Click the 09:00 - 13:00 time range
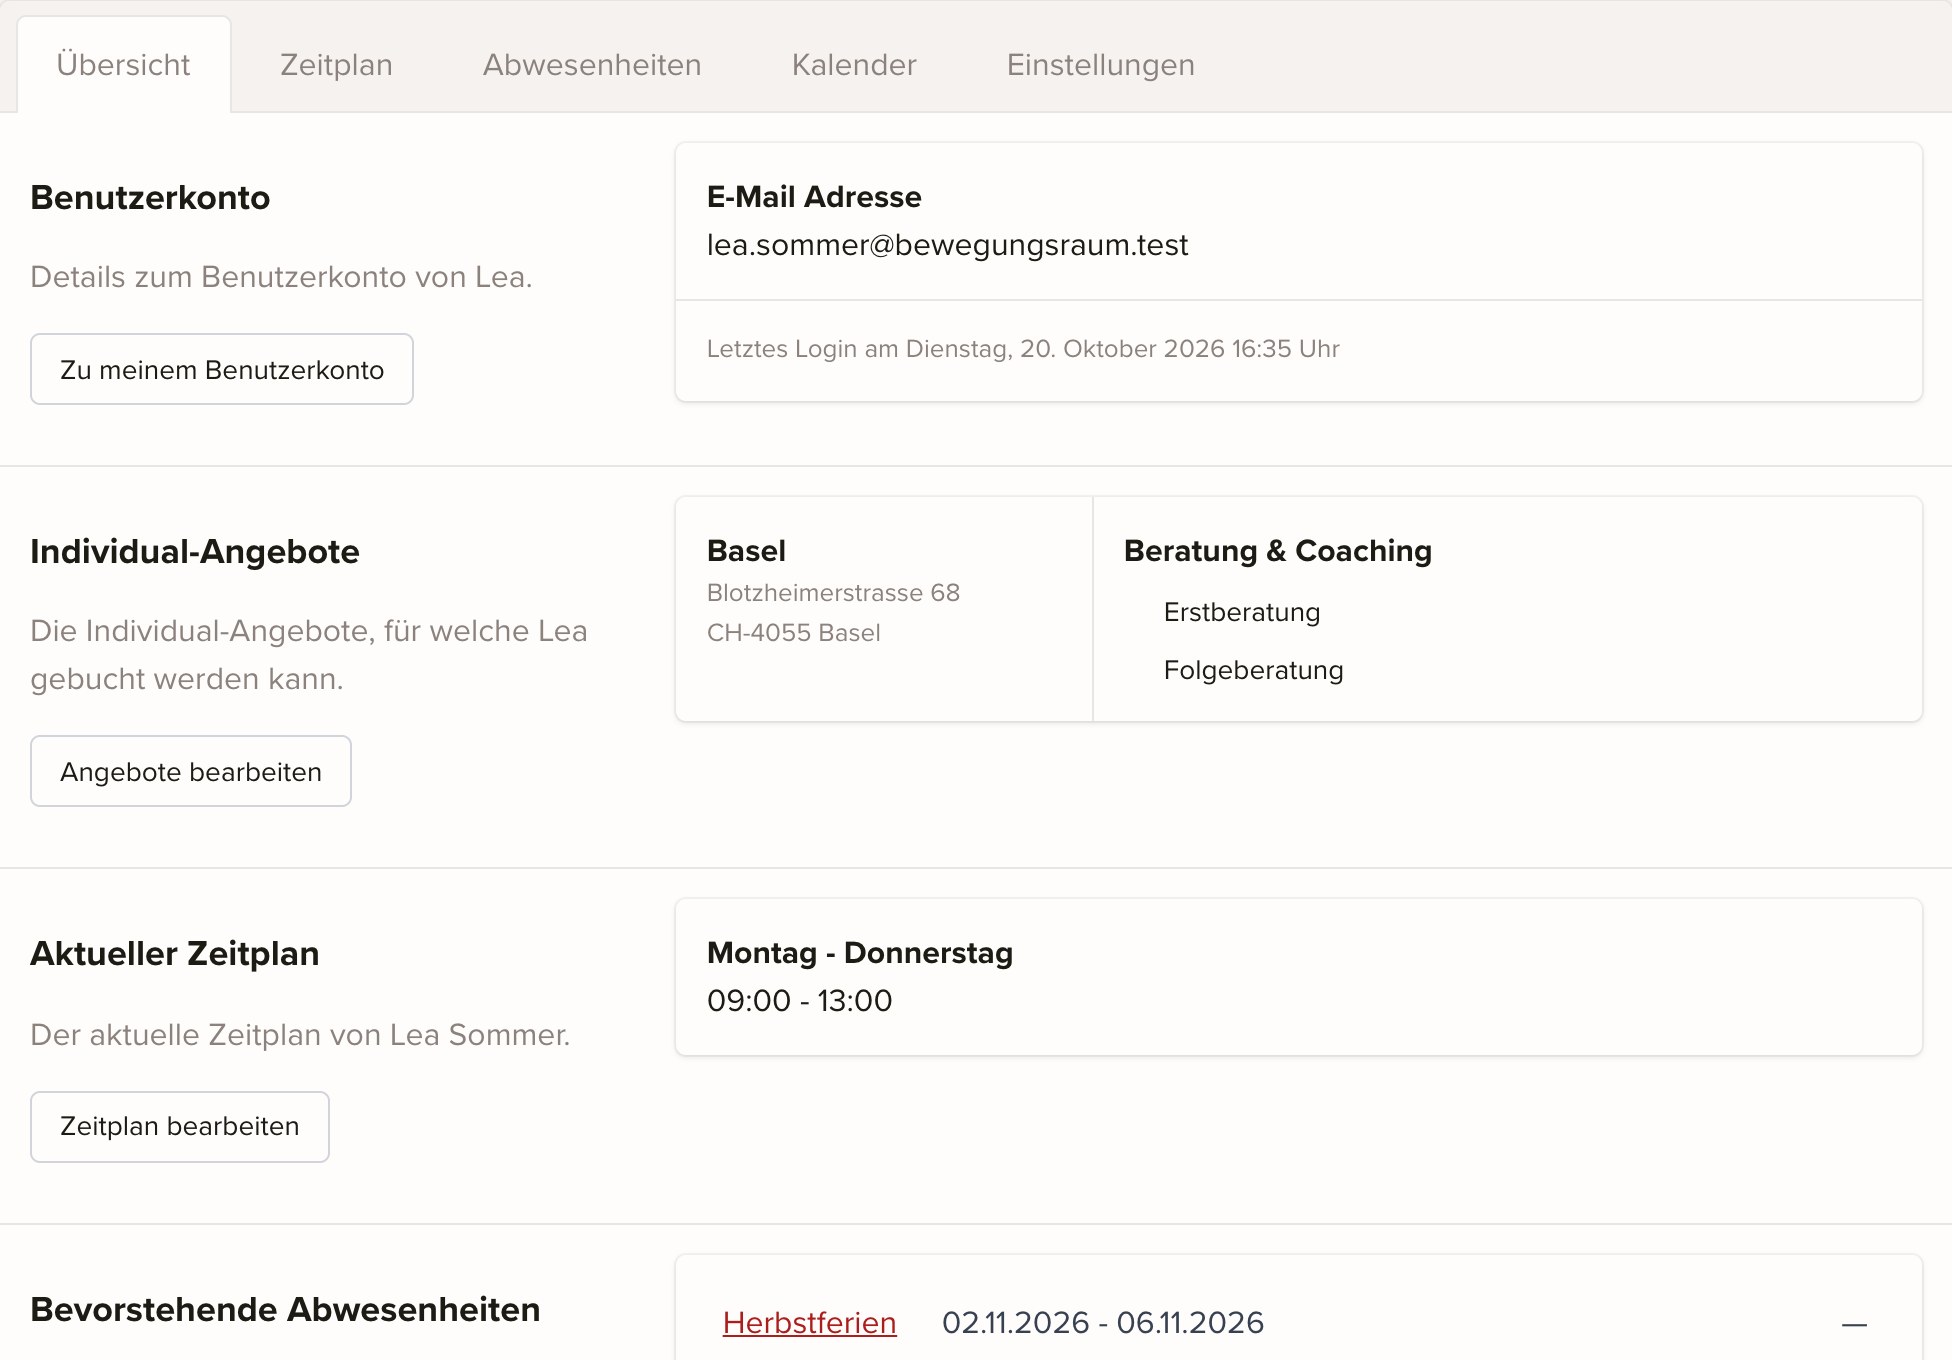Image resolution: width=1952 pixels, height=1360 pixels. click(x=799, y=1001)
